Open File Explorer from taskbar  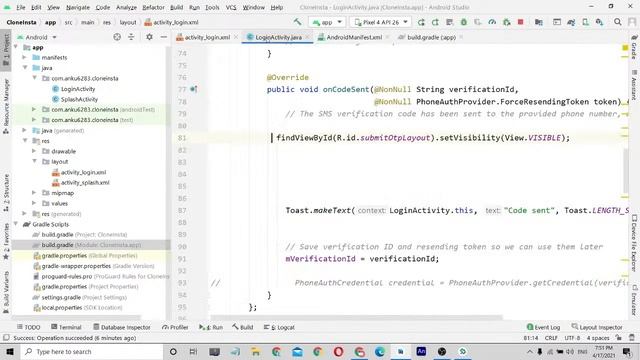click(x=256, y=351)
